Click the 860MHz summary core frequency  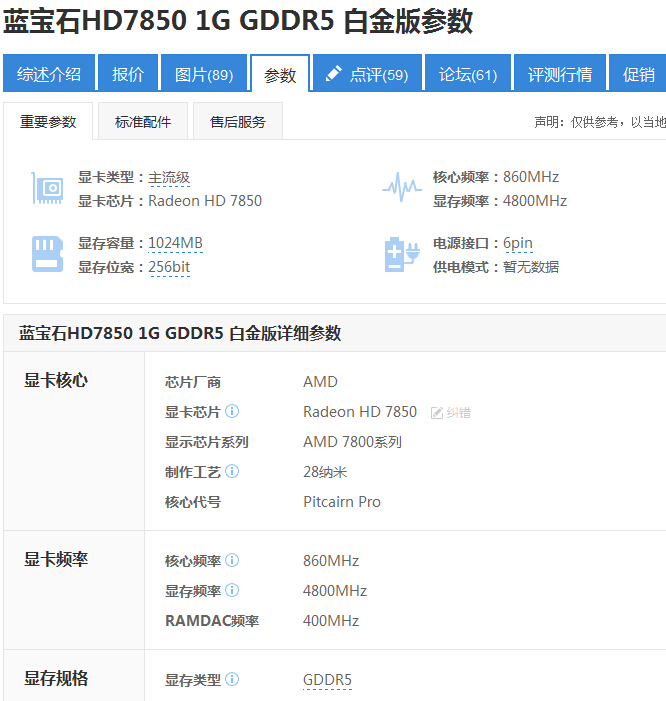(531, 177)
